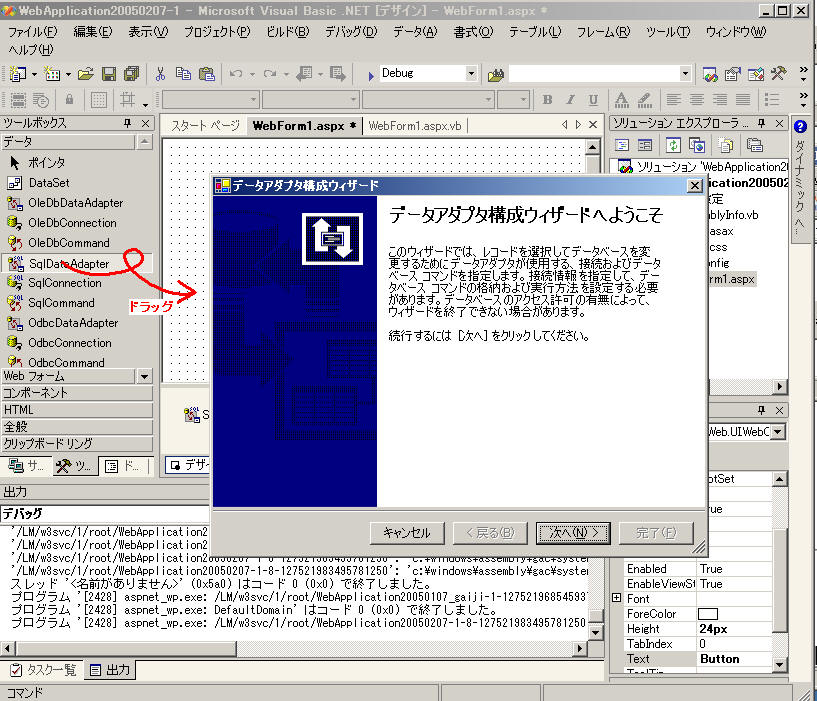Choose OdbcConnection from the toolbox

click(72, 343)
